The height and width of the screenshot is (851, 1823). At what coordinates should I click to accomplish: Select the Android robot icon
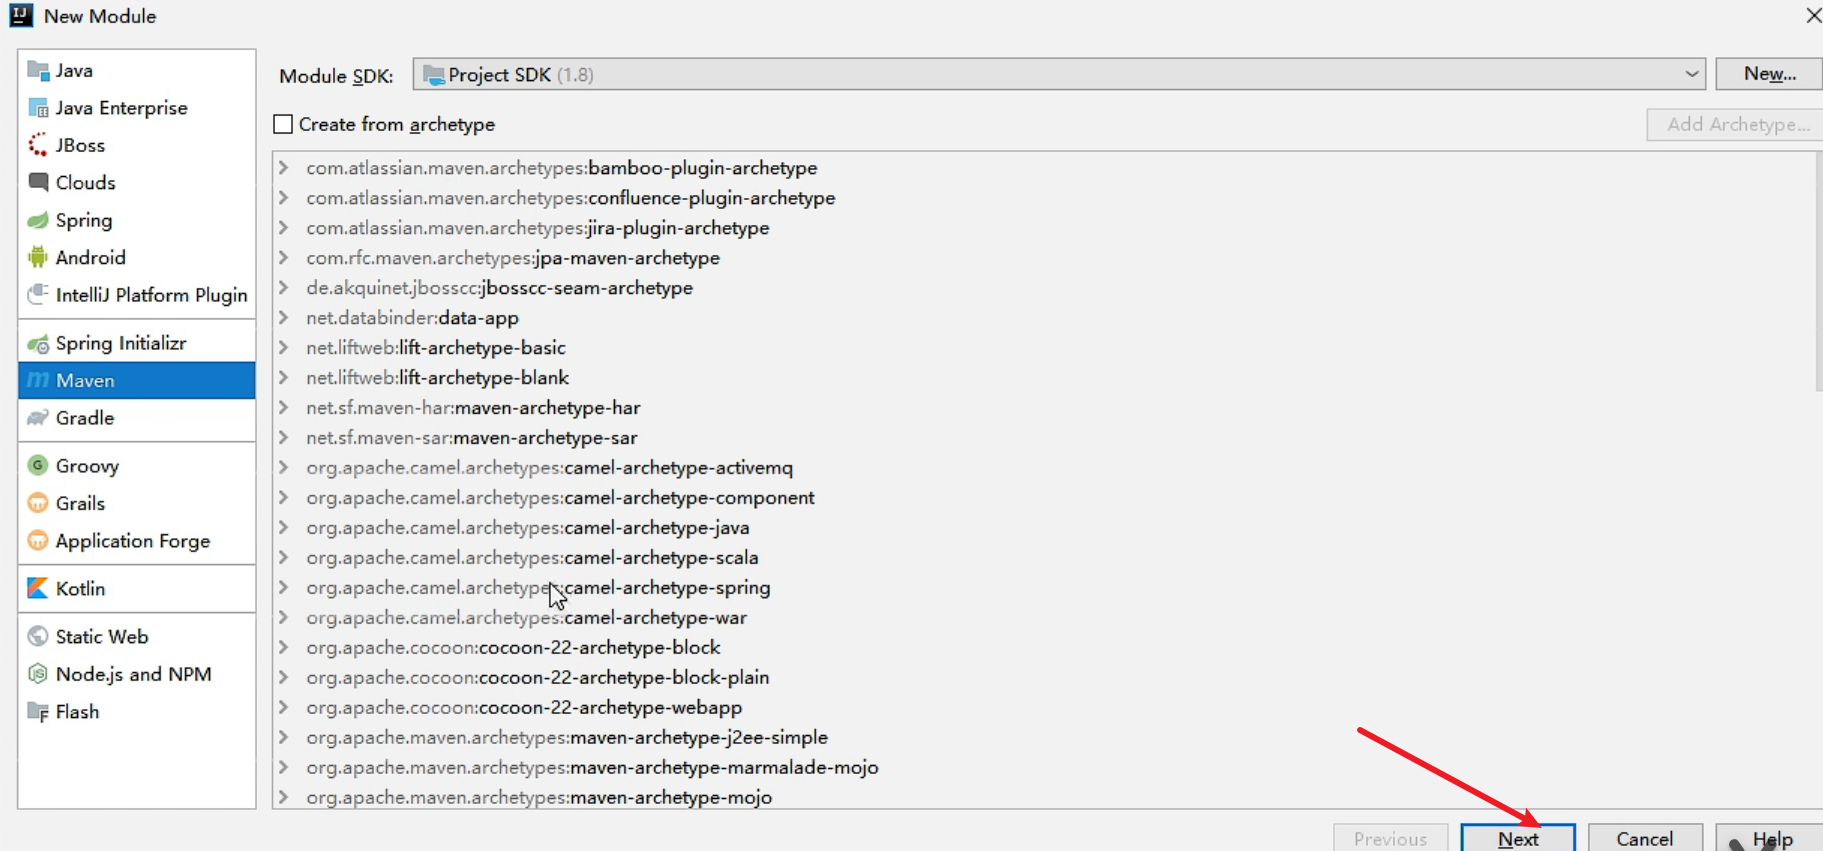tap(38, 257)
